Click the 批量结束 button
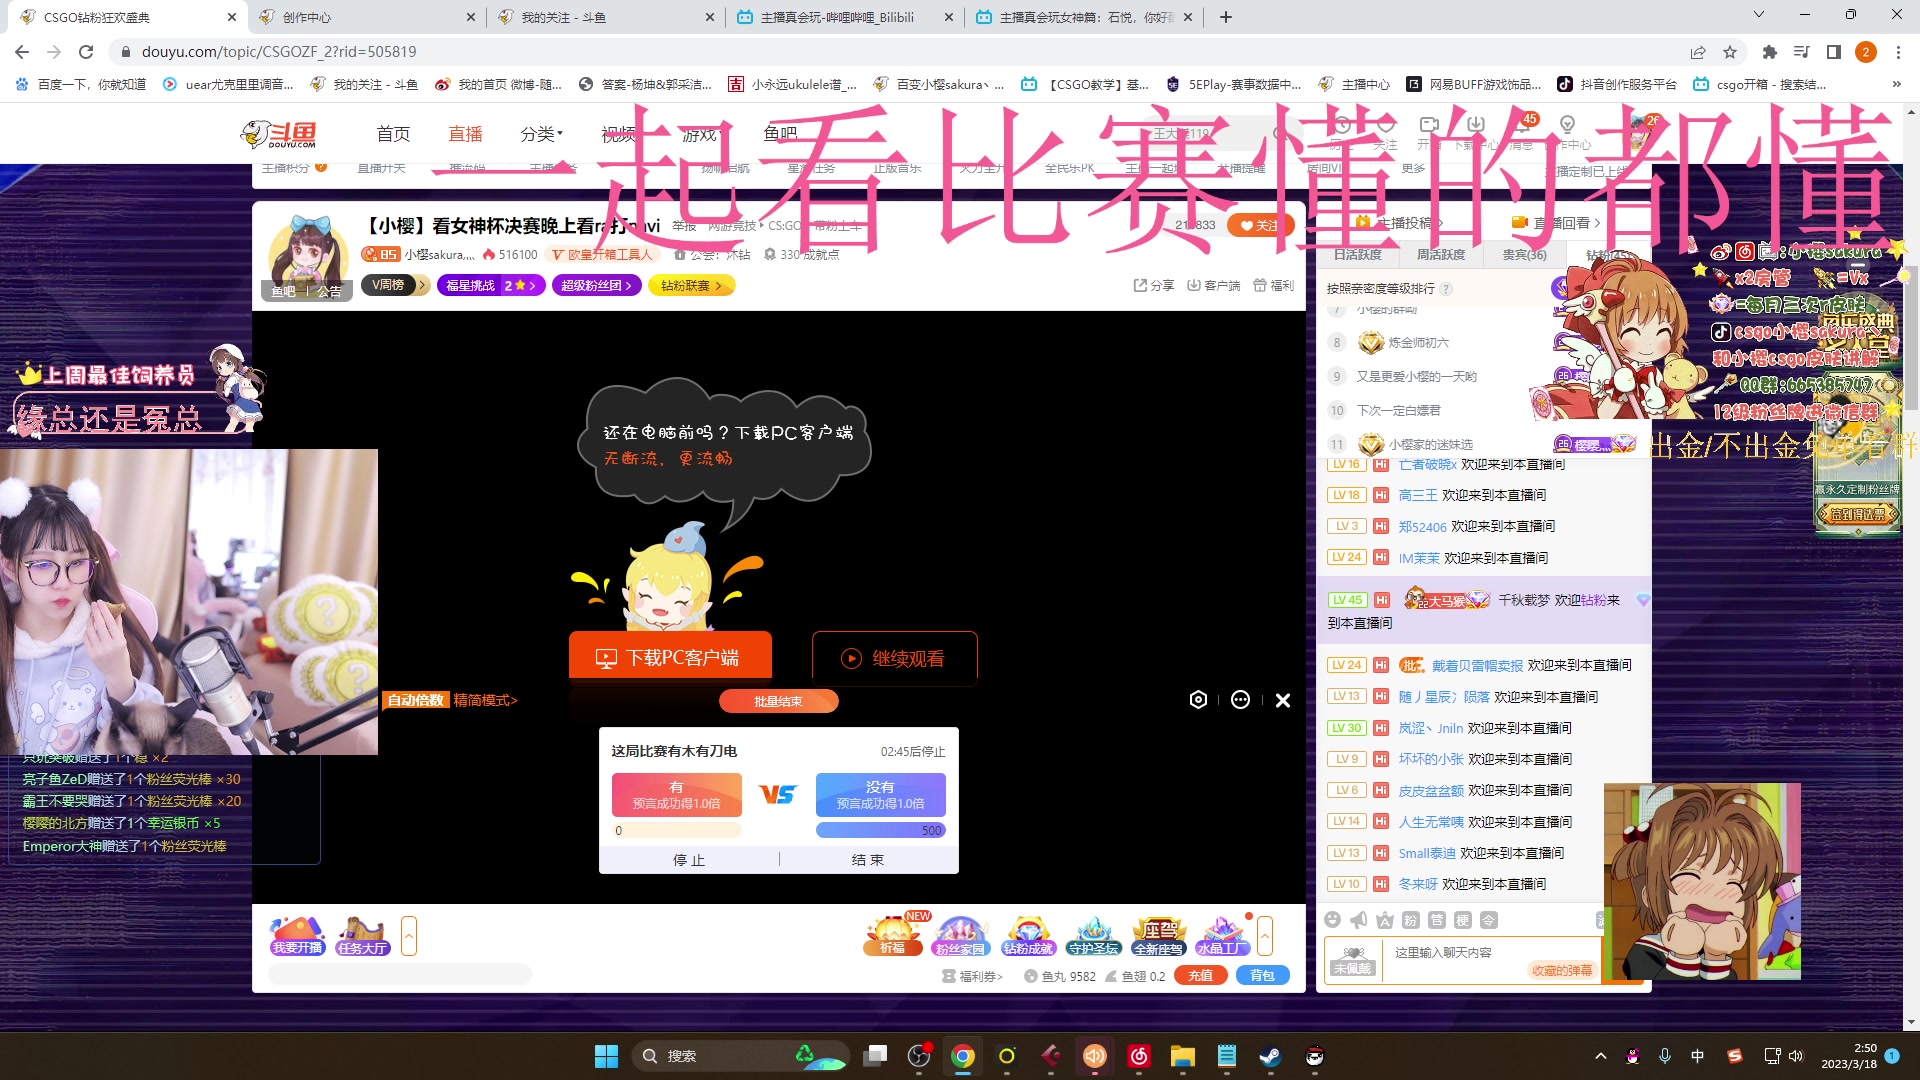The image size is (1920, 1080). pyautogui.click(x=778, y=701)
